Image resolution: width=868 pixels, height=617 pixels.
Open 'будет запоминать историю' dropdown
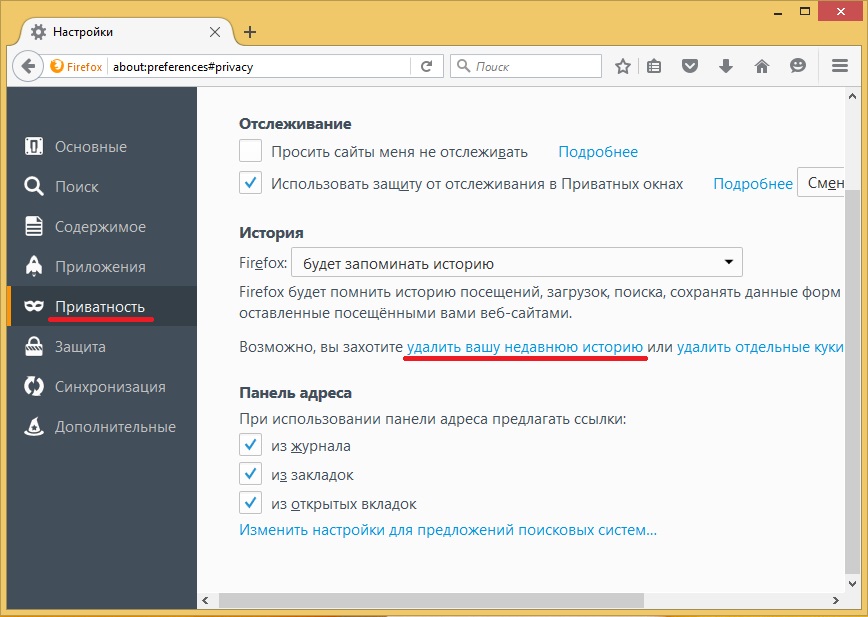(516, 262)
